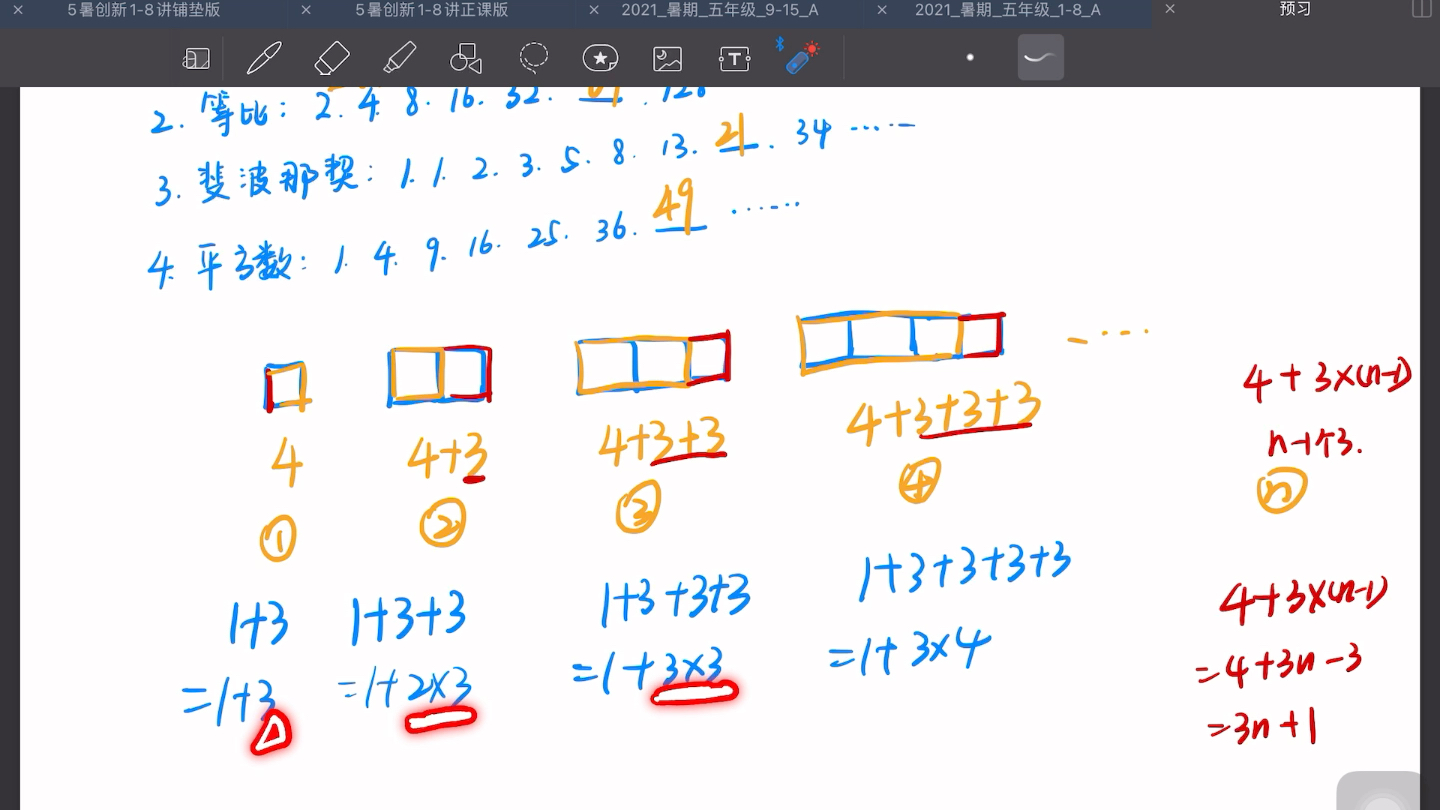Select the Lasso selection tool
The height and width of the screenshot is (810, 1440).
[x=534, y=58]
